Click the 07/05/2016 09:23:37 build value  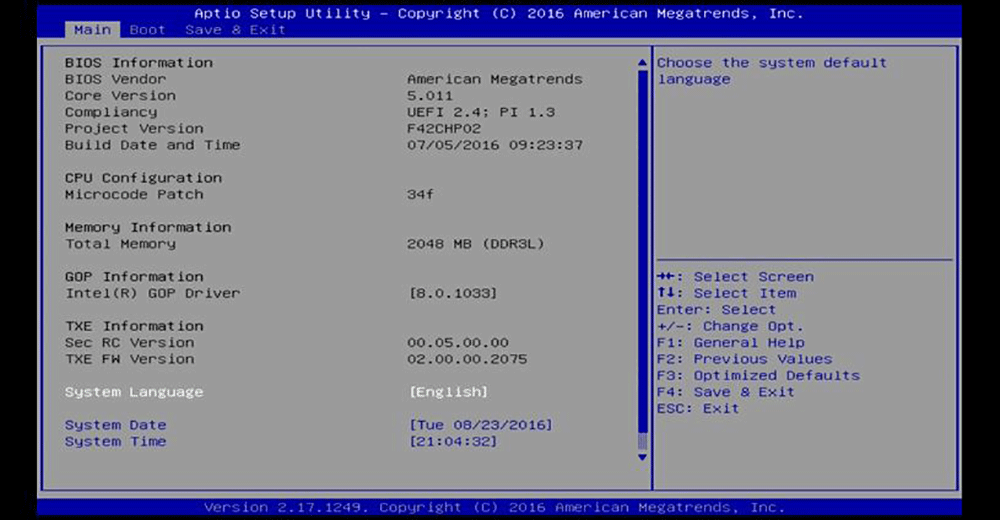point(495,145)
